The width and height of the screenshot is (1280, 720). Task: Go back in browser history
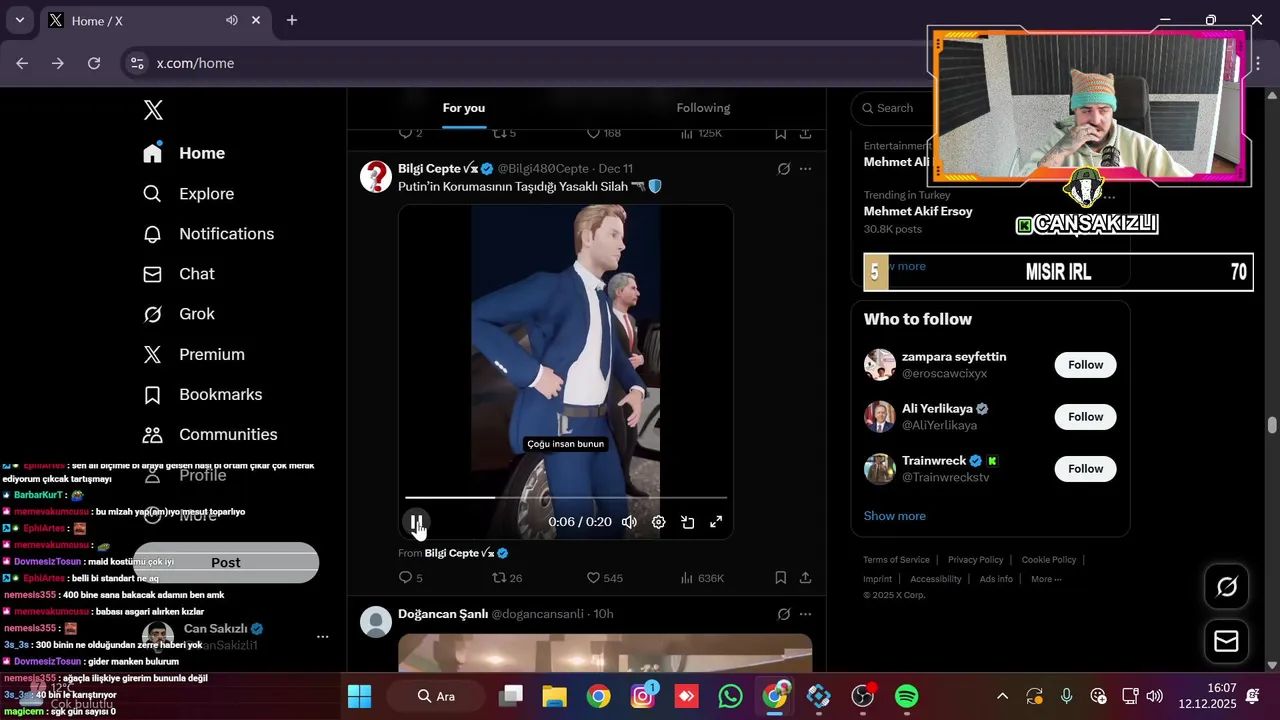[22, 63]
